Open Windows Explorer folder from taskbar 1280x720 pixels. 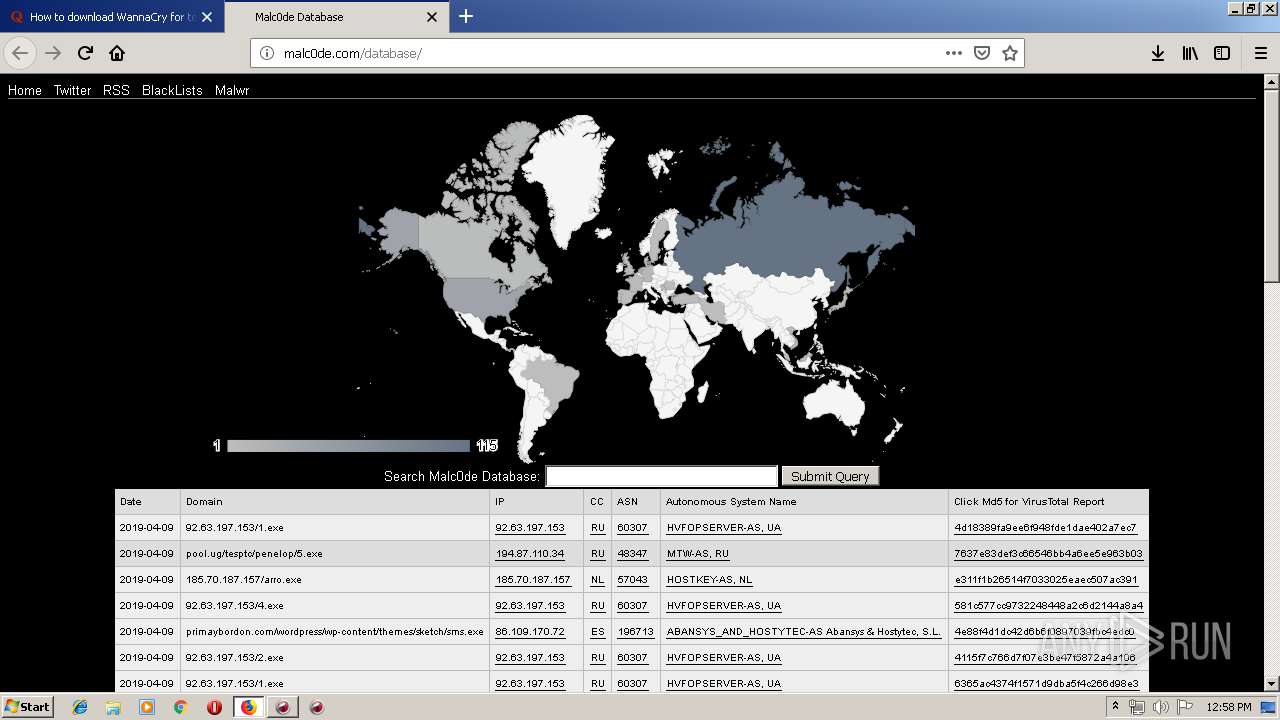click(113, 707)
